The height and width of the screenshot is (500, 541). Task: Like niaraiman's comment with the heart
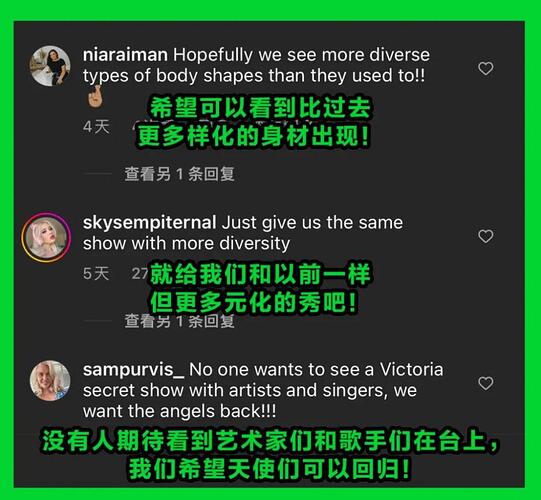486,68
